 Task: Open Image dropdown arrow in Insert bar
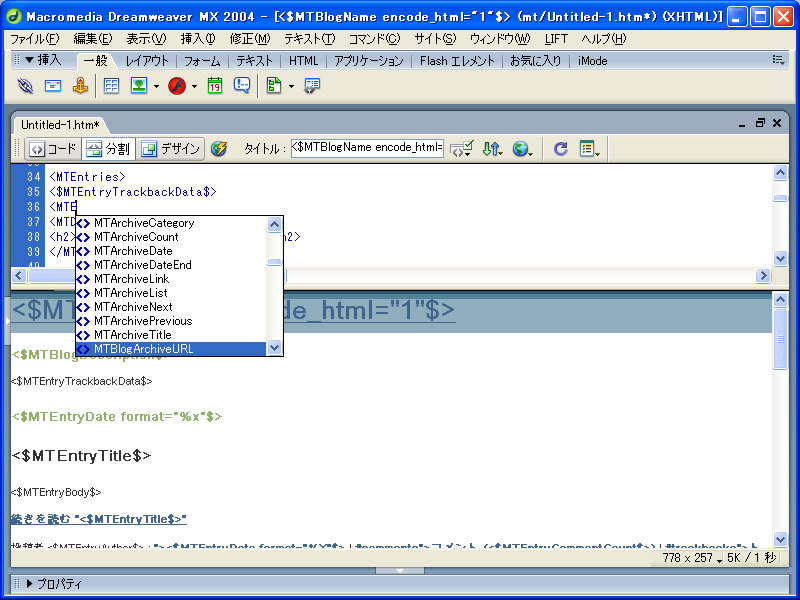click(x=156, y=87)
